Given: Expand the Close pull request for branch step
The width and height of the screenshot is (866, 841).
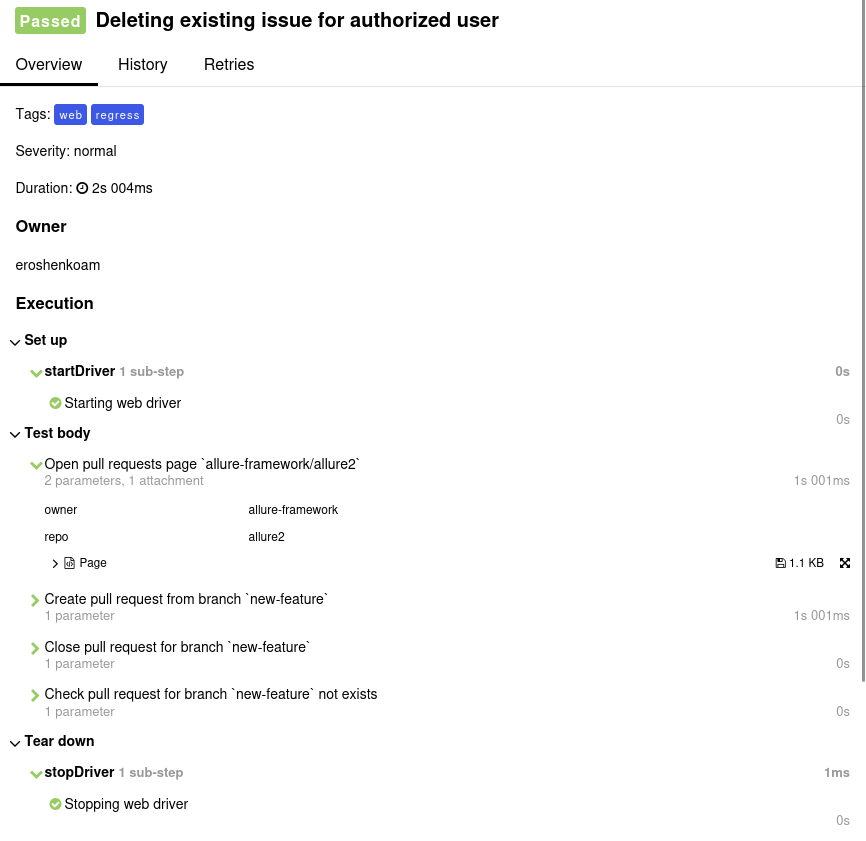Looking at the screenshot, I should pos(36,647).
